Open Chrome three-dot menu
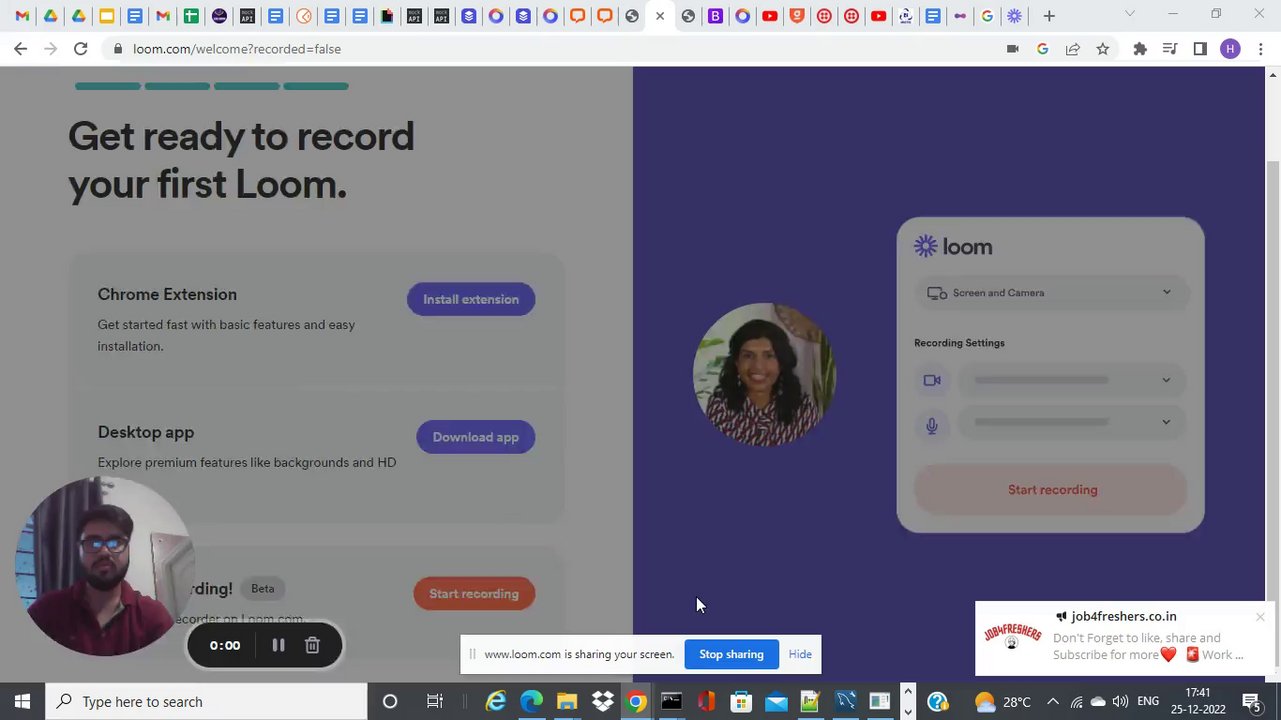 click(x=1260, y=49)
